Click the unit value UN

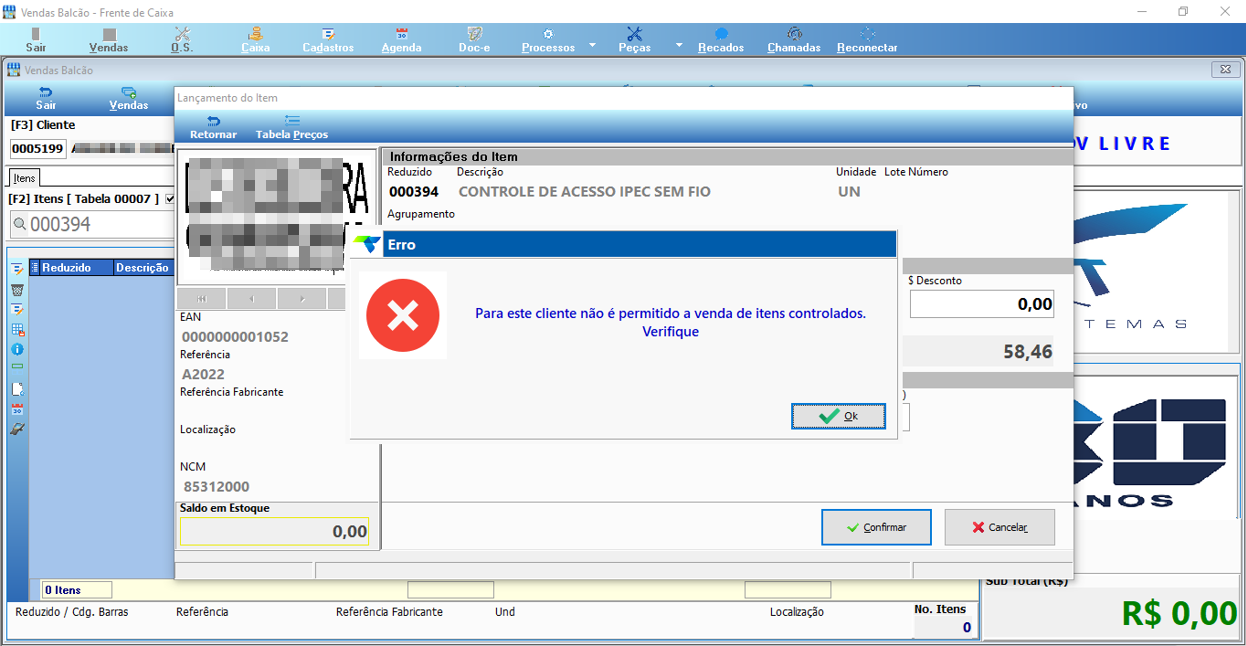click(x=849, y=192)
